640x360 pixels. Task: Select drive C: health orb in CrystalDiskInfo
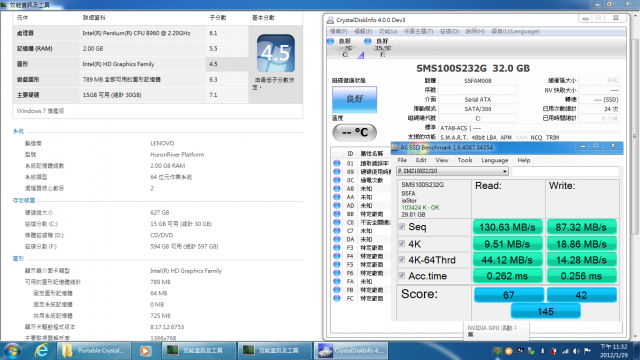[331, 41]
